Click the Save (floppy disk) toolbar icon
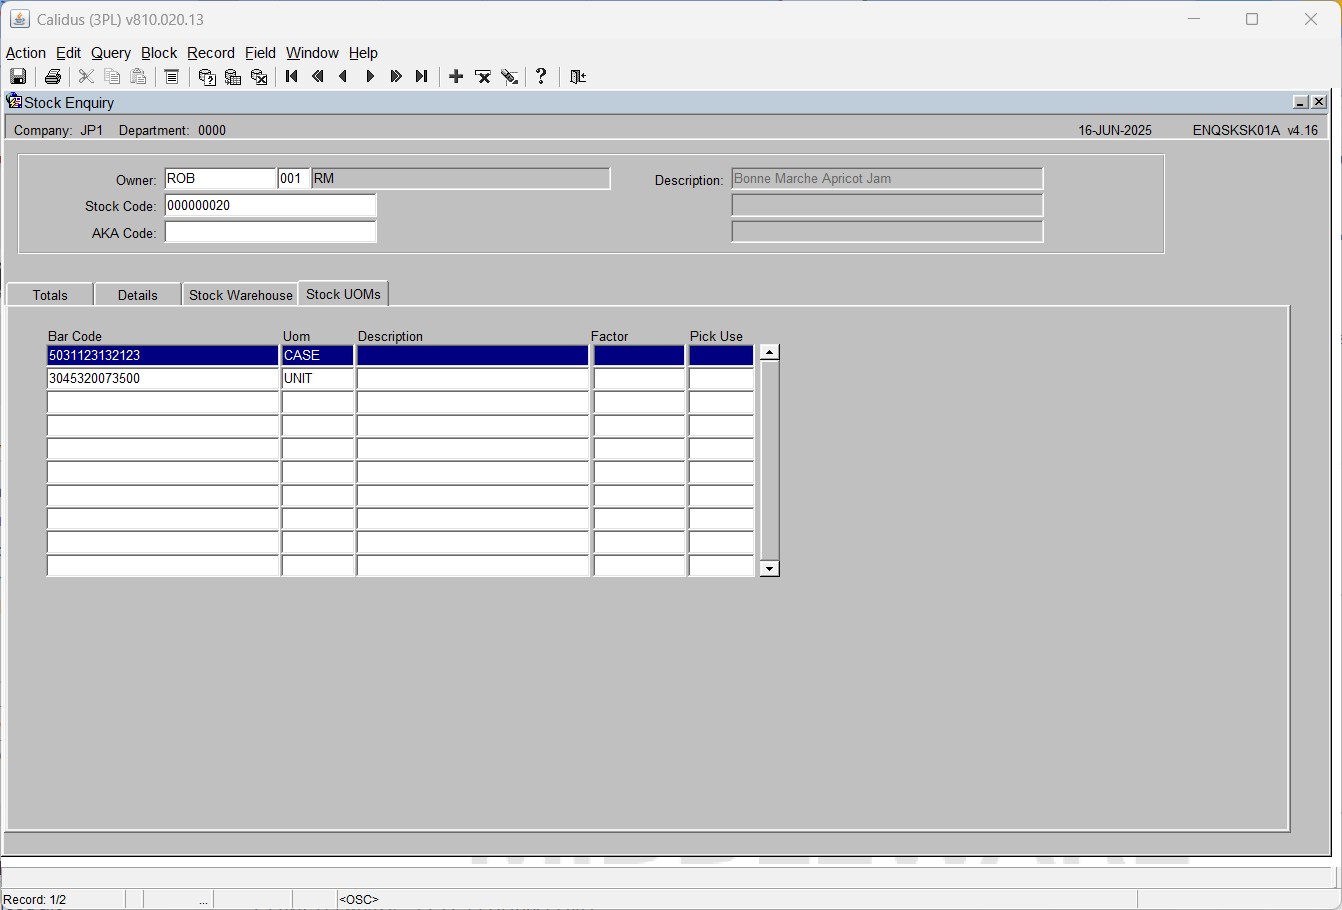The image size is (1342, 910). 18,77
